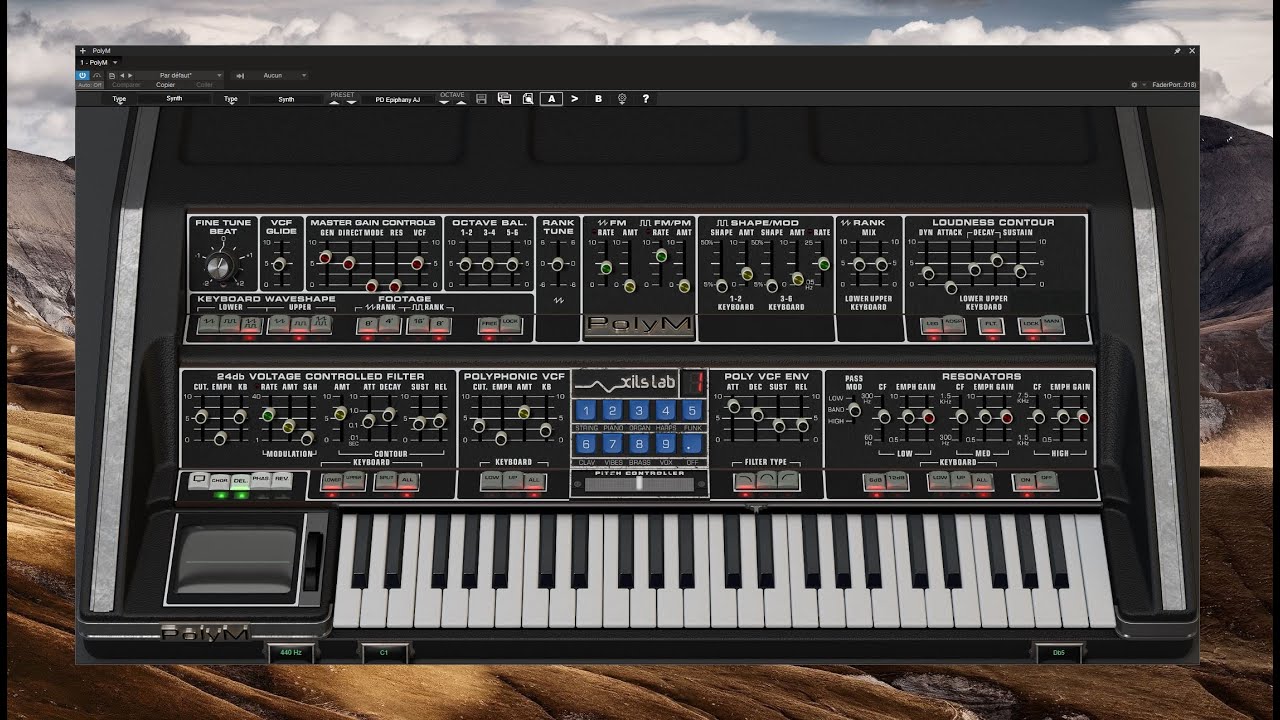Toggle the plugin power button
The height and width of the screenshot is (720, 1280).
[x=83, y=75]
